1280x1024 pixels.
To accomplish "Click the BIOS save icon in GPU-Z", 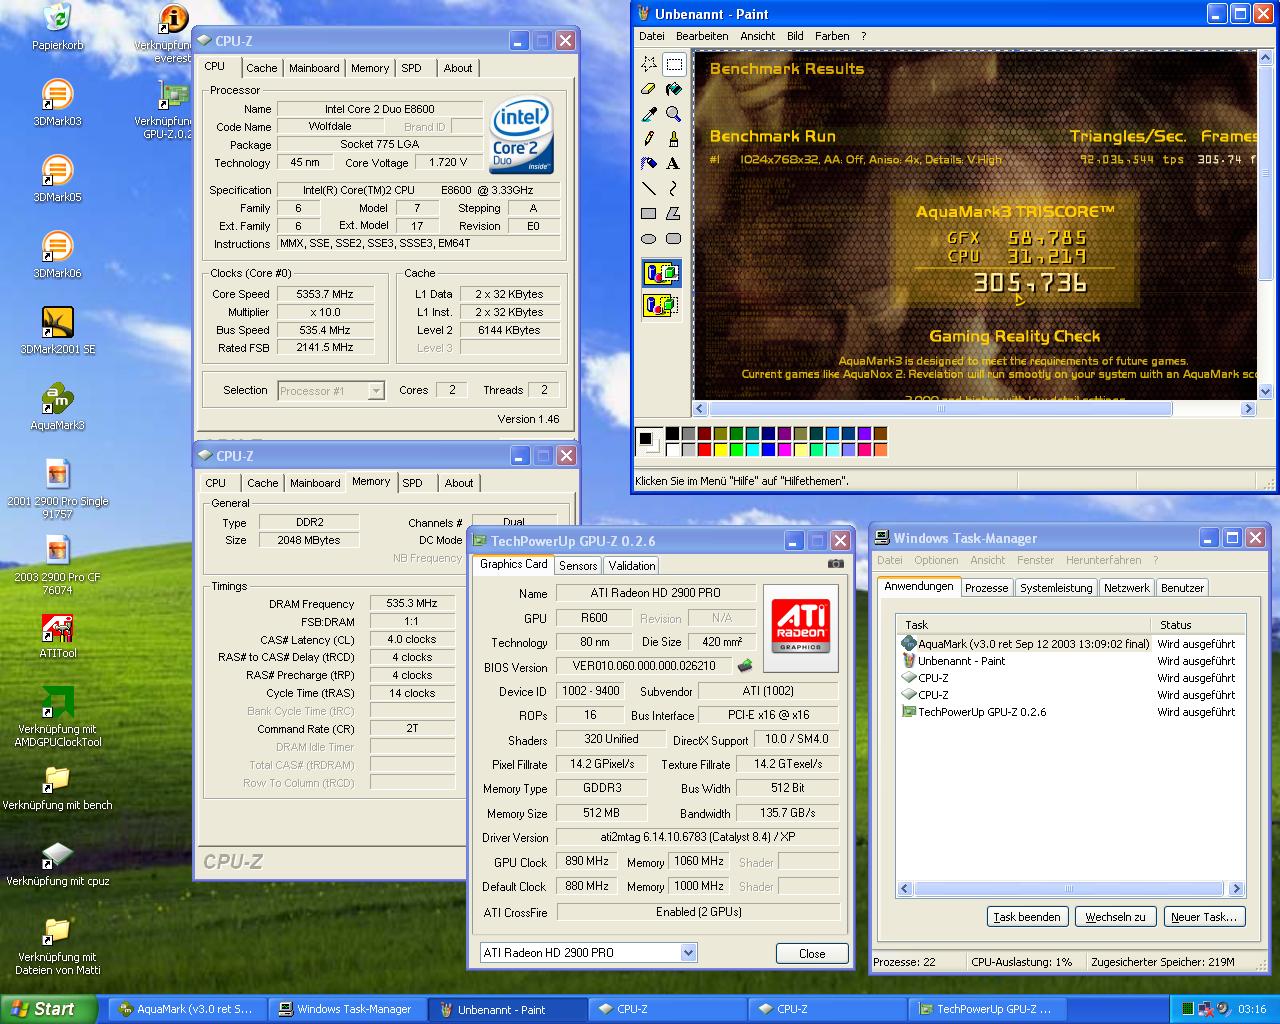I will pyautogui.click(x=745, y=665).
